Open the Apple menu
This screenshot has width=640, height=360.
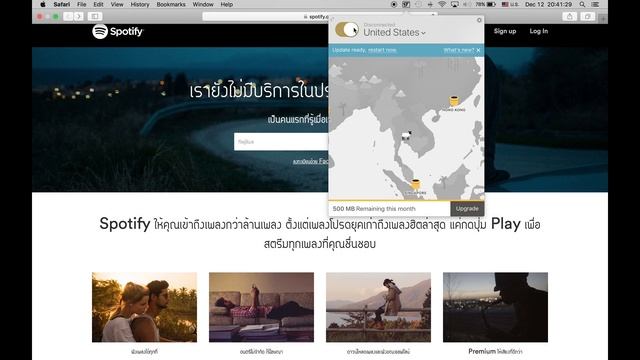pyautogui.click(x=43, y=4)
